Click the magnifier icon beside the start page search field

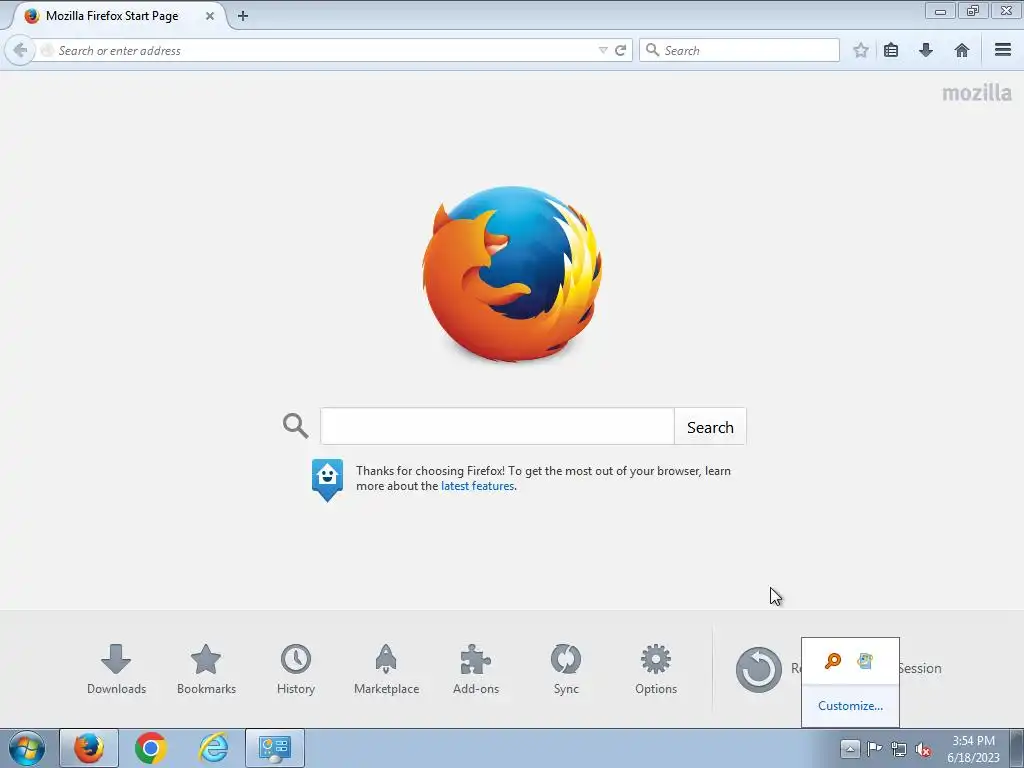[x=295, y=426]
